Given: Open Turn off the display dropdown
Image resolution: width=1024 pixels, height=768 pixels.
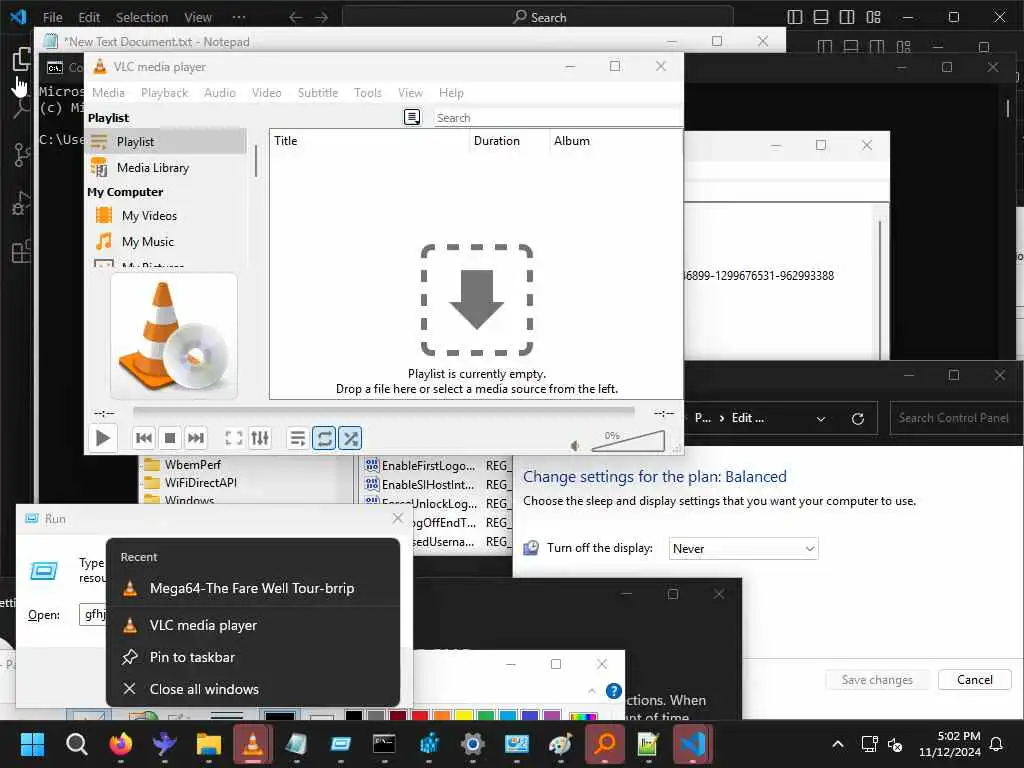Looking at the screenshot, I should (x=743, y=549).
